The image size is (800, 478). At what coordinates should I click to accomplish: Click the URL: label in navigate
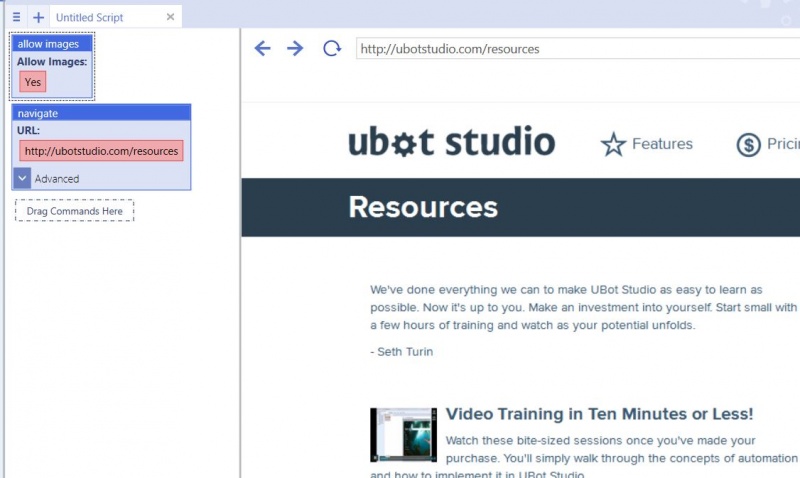point(28,130)
